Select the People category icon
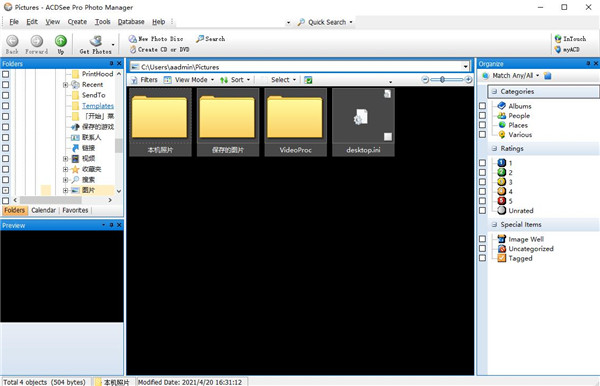 pyautogui.click(x=502, y=115)
